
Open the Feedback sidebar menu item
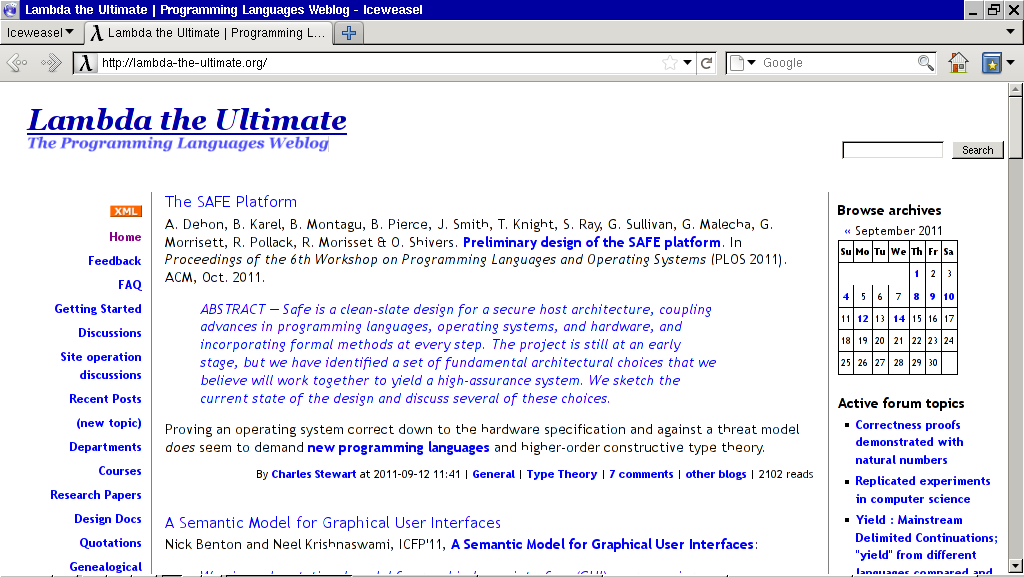click(x=115, y=261)
